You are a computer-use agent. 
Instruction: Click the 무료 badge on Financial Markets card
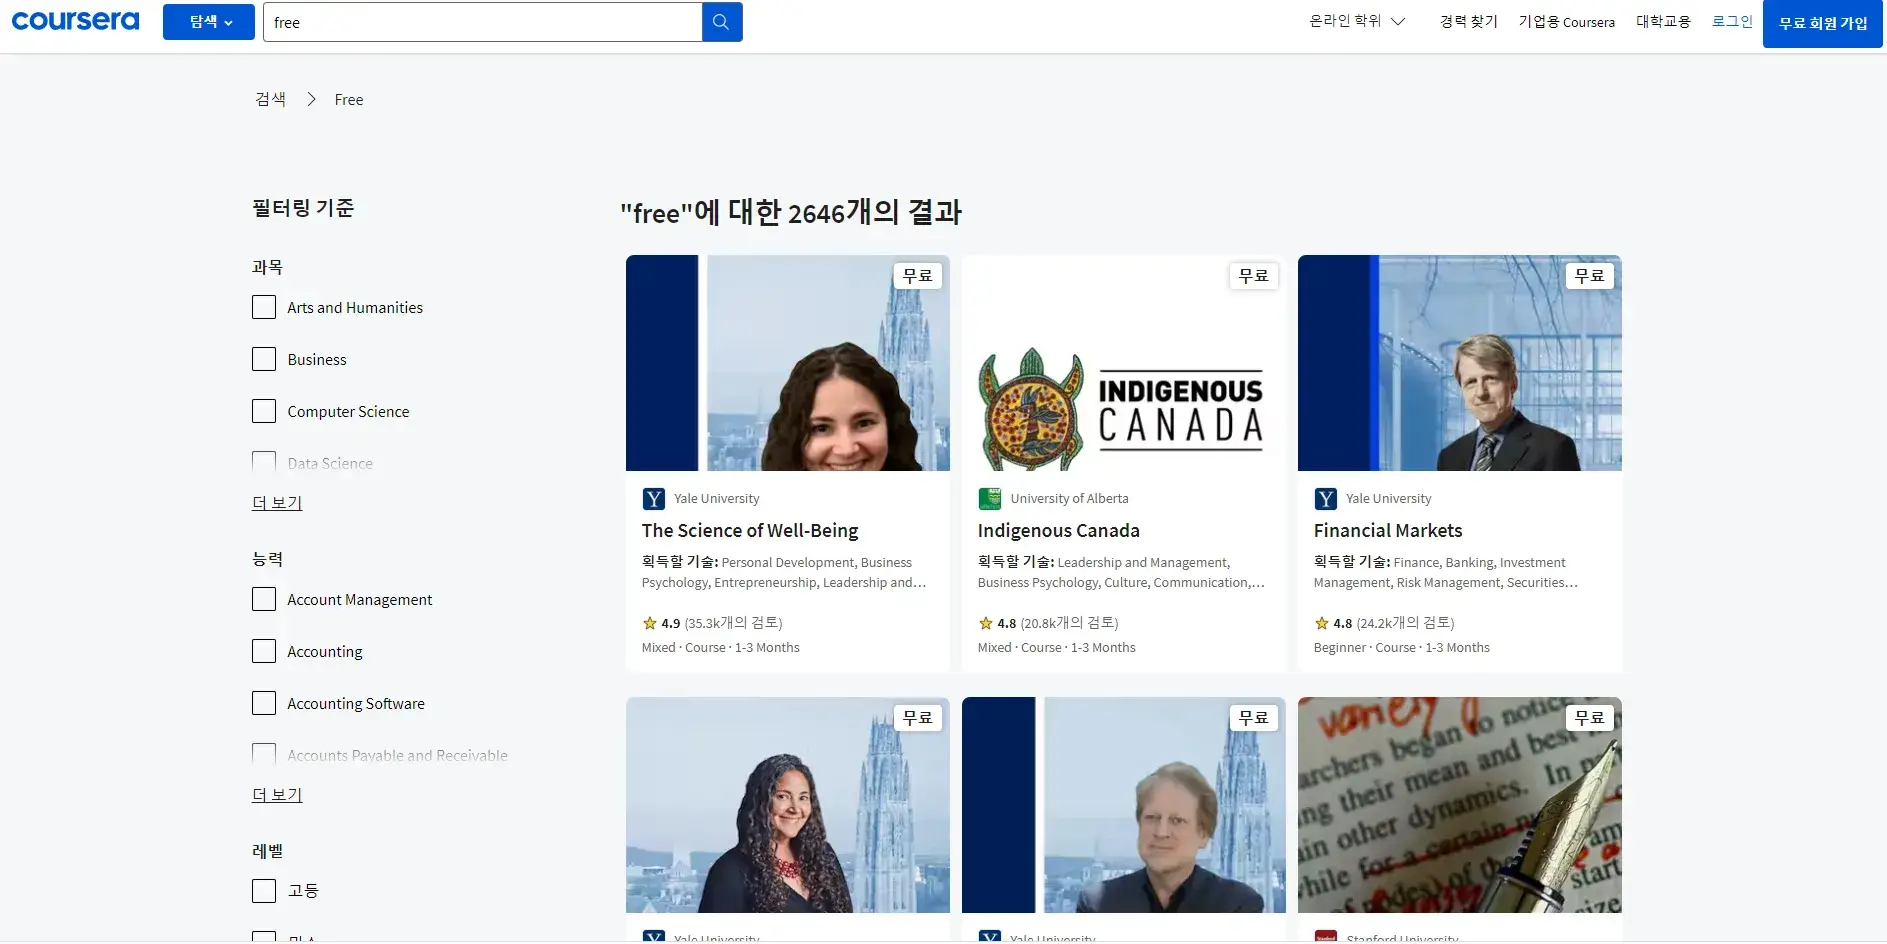tap(1589, 276)
